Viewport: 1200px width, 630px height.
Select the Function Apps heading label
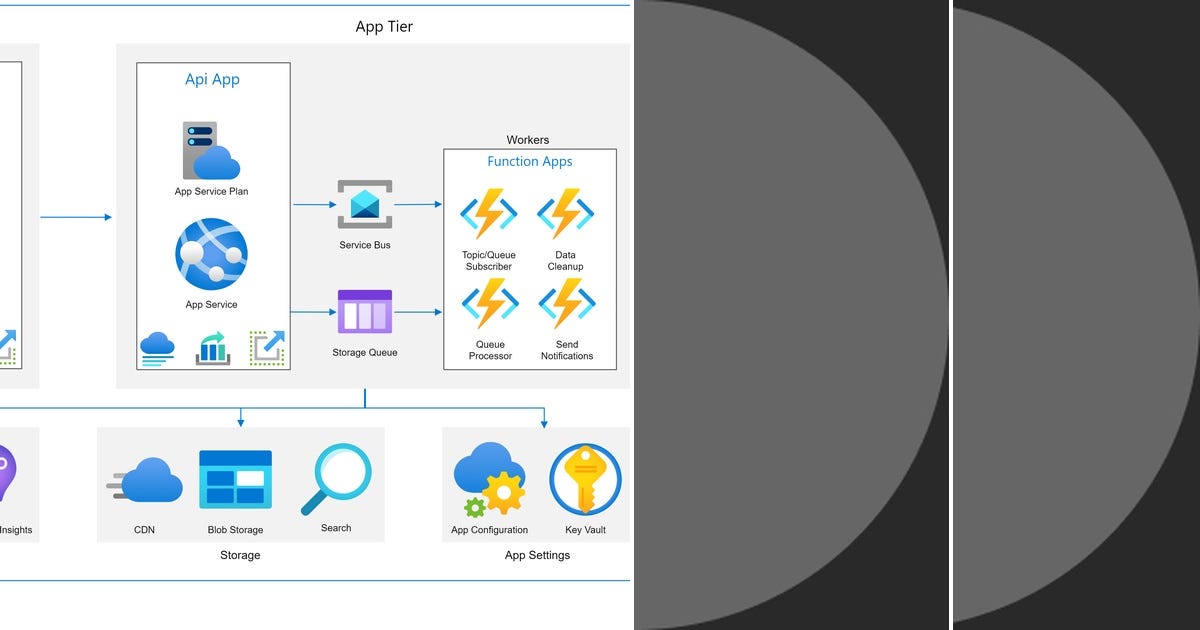[530, 161]
